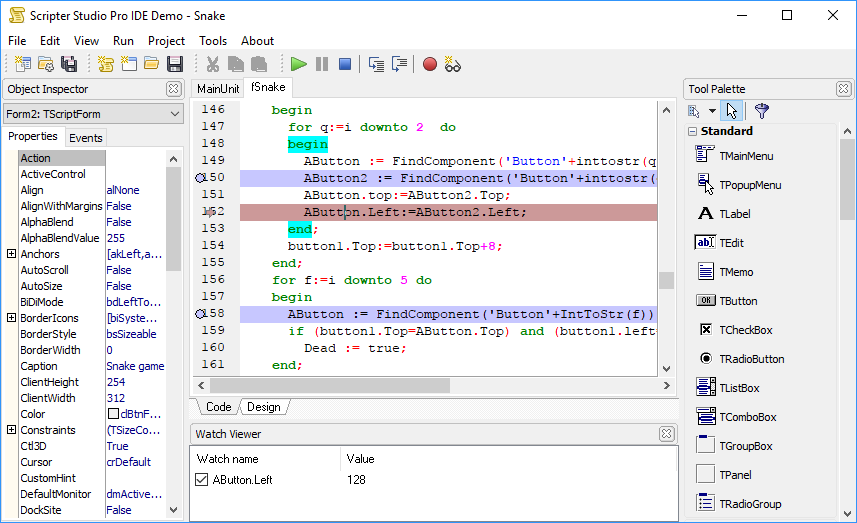The height and width of the screenshot is (523, 857).
Task: Click the scissors Cut icon
Action: [x=212, y=64]
